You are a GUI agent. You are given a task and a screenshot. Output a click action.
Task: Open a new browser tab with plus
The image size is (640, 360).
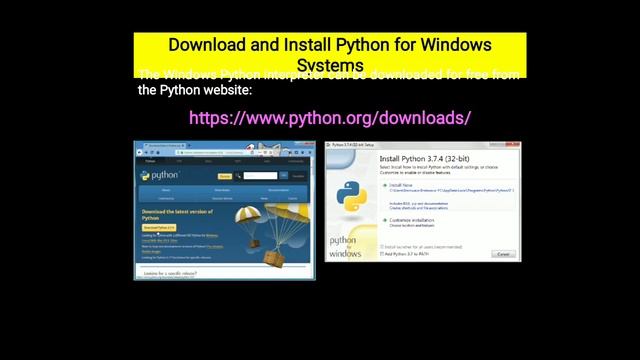coord(189,145)
